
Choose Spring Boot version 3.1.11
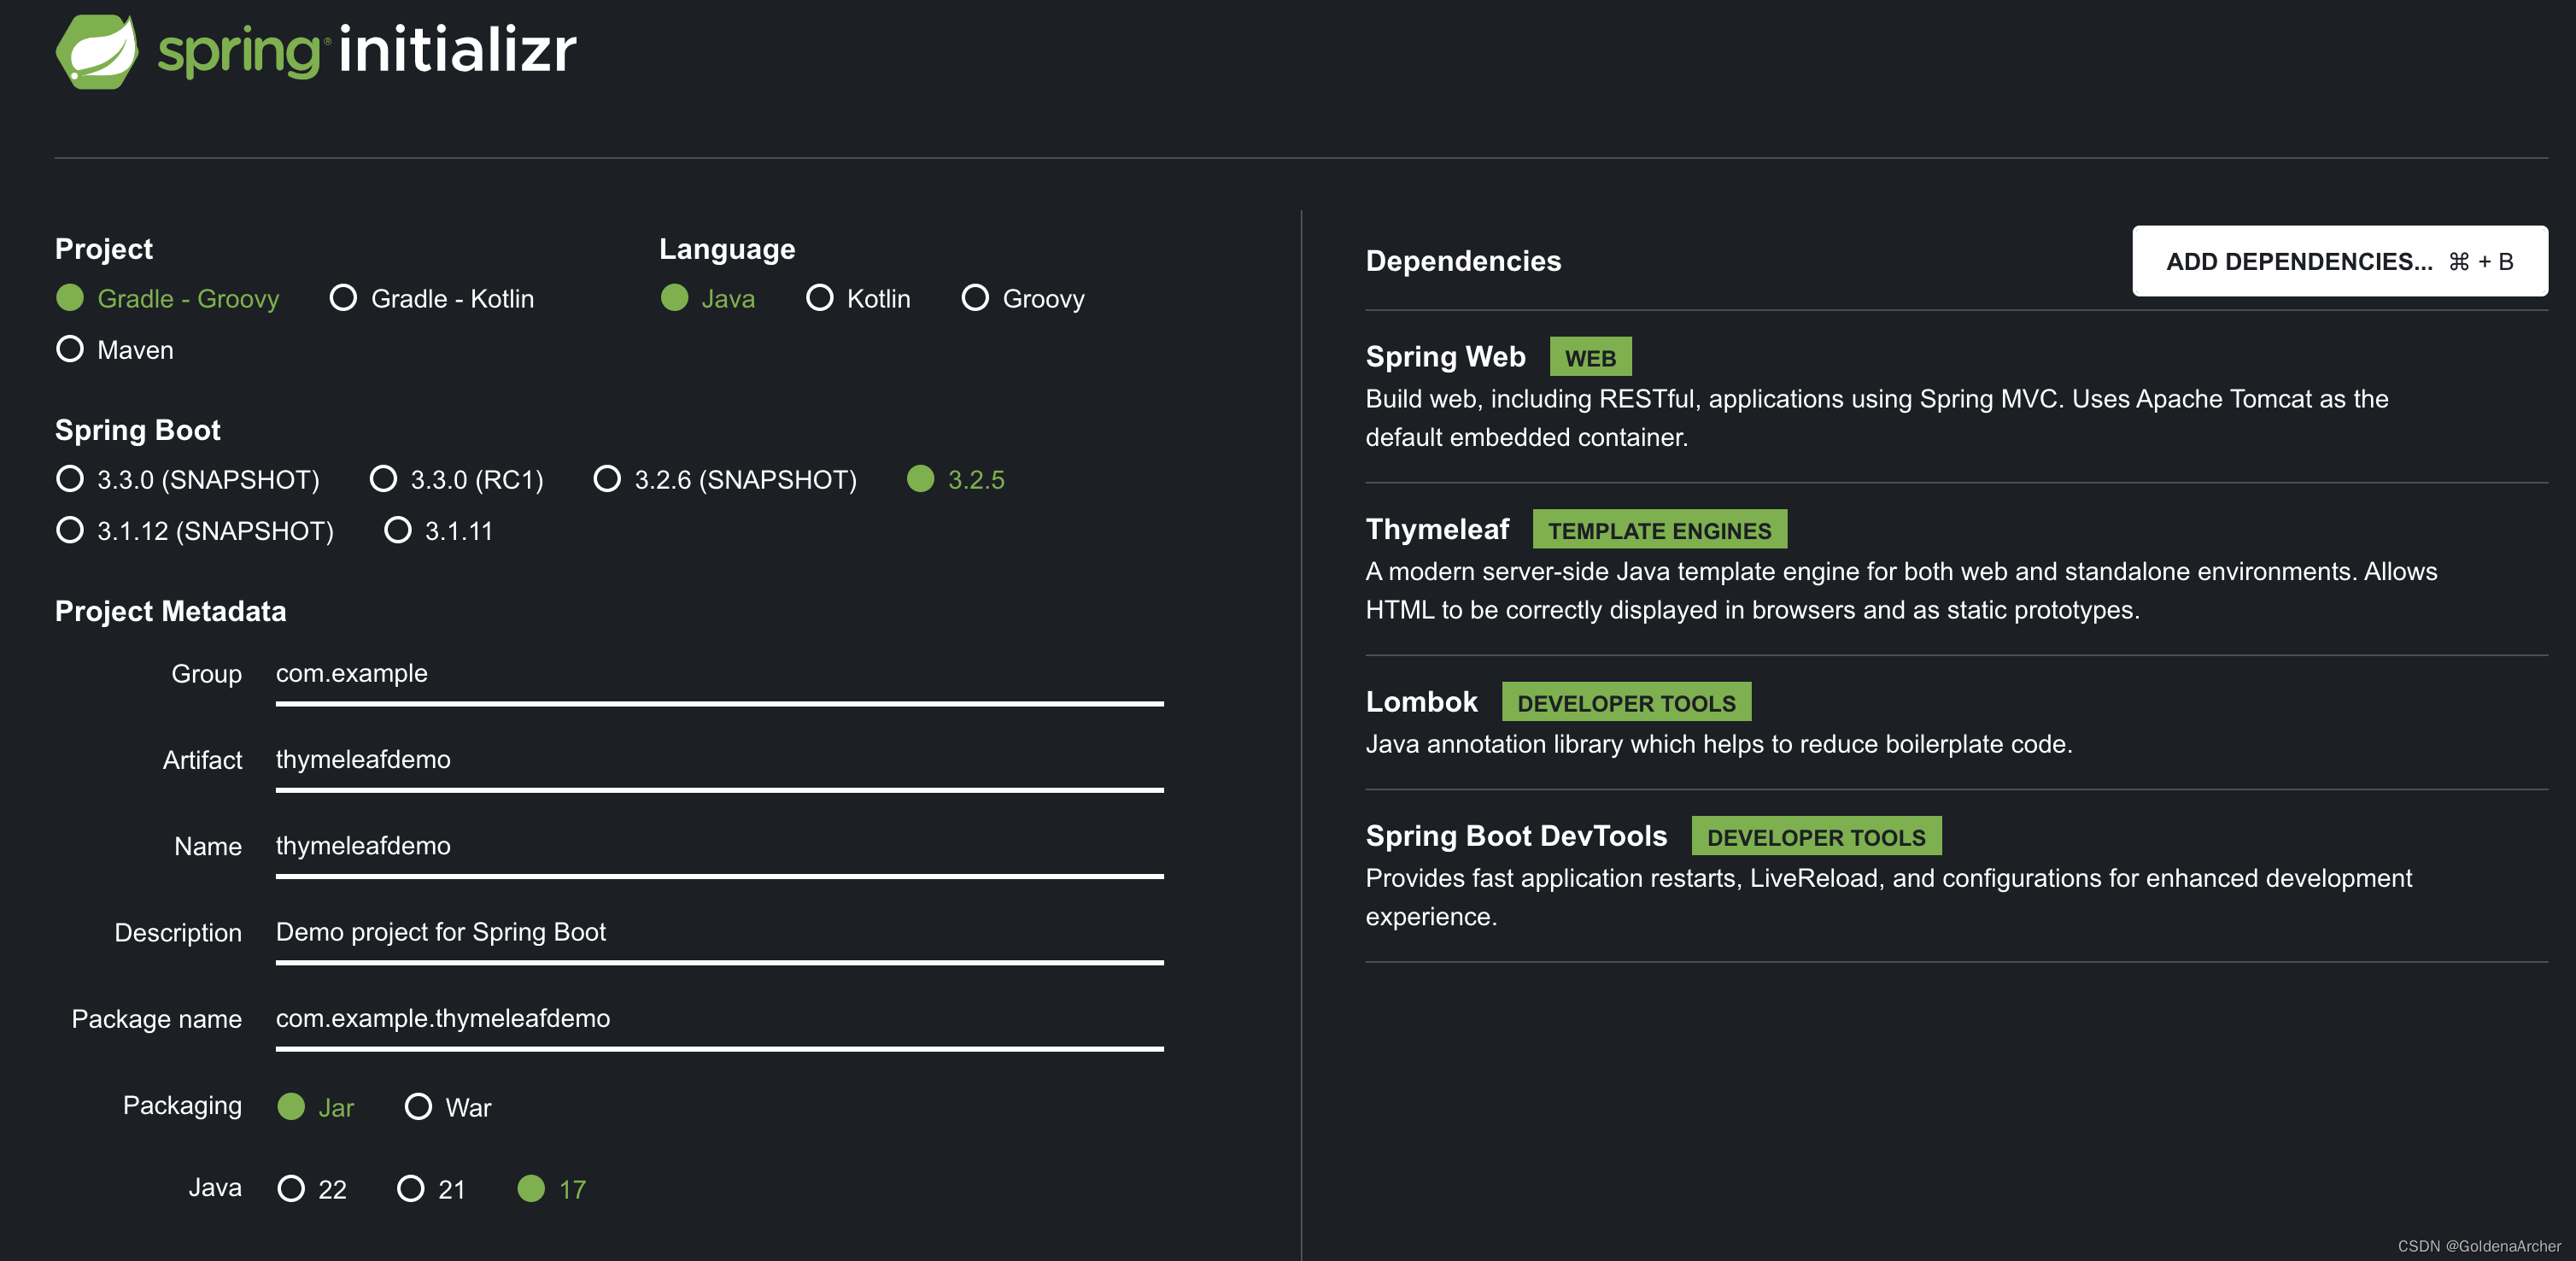439,530
